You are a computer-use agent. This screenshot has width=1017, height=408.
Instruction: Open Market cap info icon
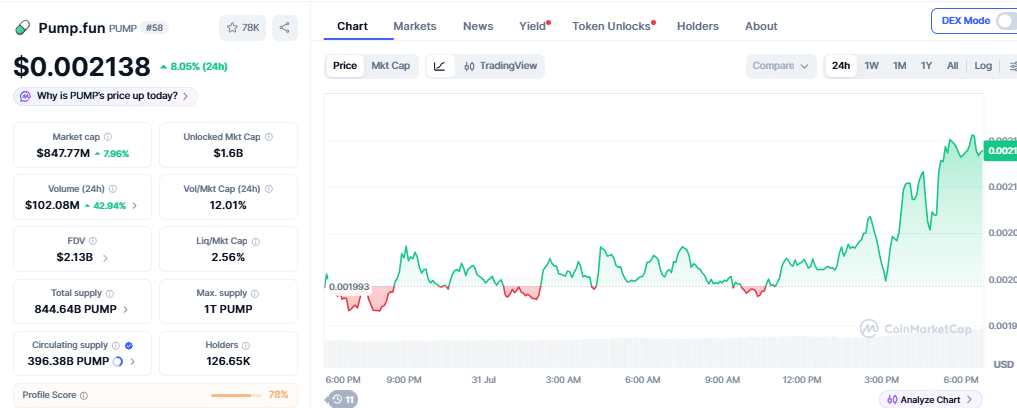[108, 137]
